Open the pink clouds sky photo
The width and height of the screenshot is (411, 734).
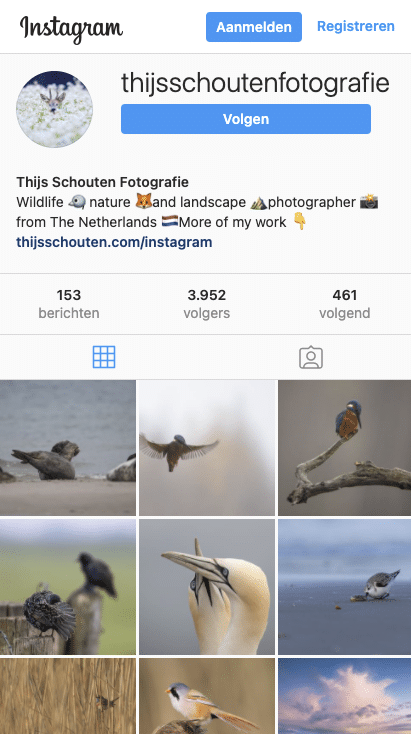(345, 696)
